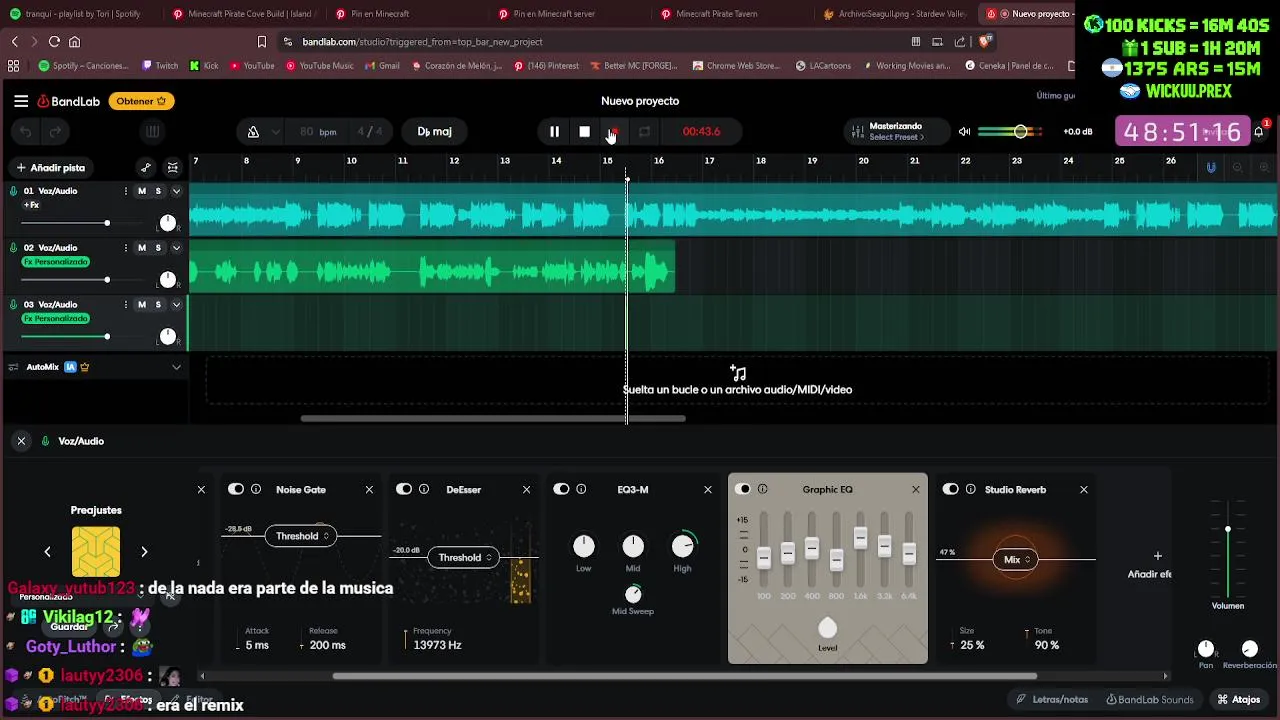Mute track 02 with M button
The width and height of the screenshot is (1280, 720).
pos(142,248)
